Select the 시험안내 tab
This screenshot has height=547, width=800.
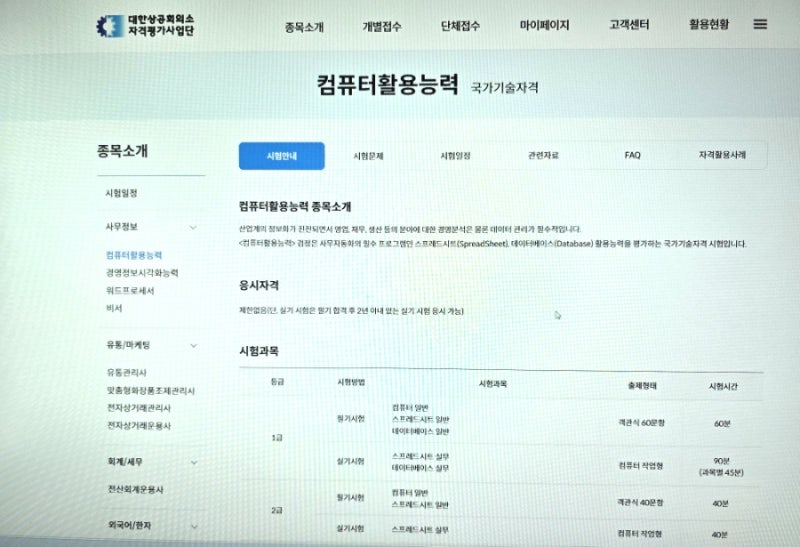pyautogui.click(x=282, y=156)
